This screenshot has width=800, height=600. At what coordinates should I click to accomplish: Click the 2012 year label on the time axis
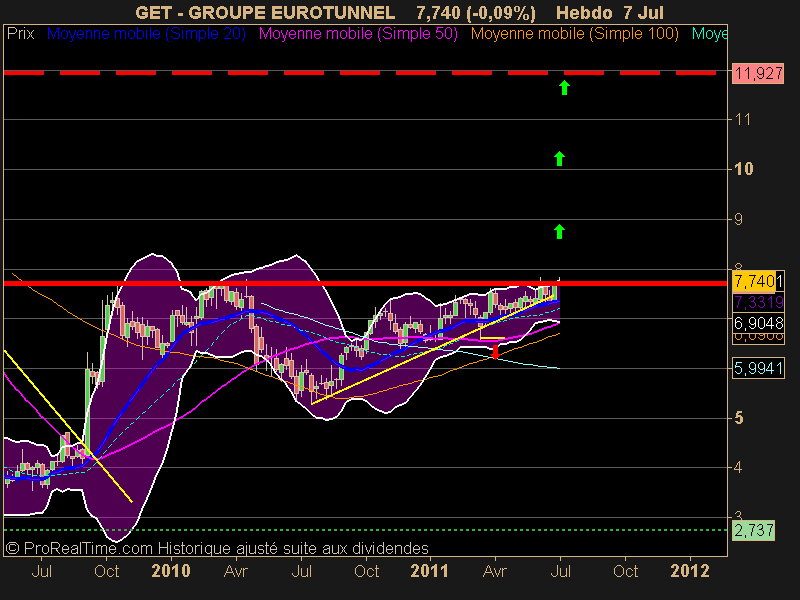[690, 570]
